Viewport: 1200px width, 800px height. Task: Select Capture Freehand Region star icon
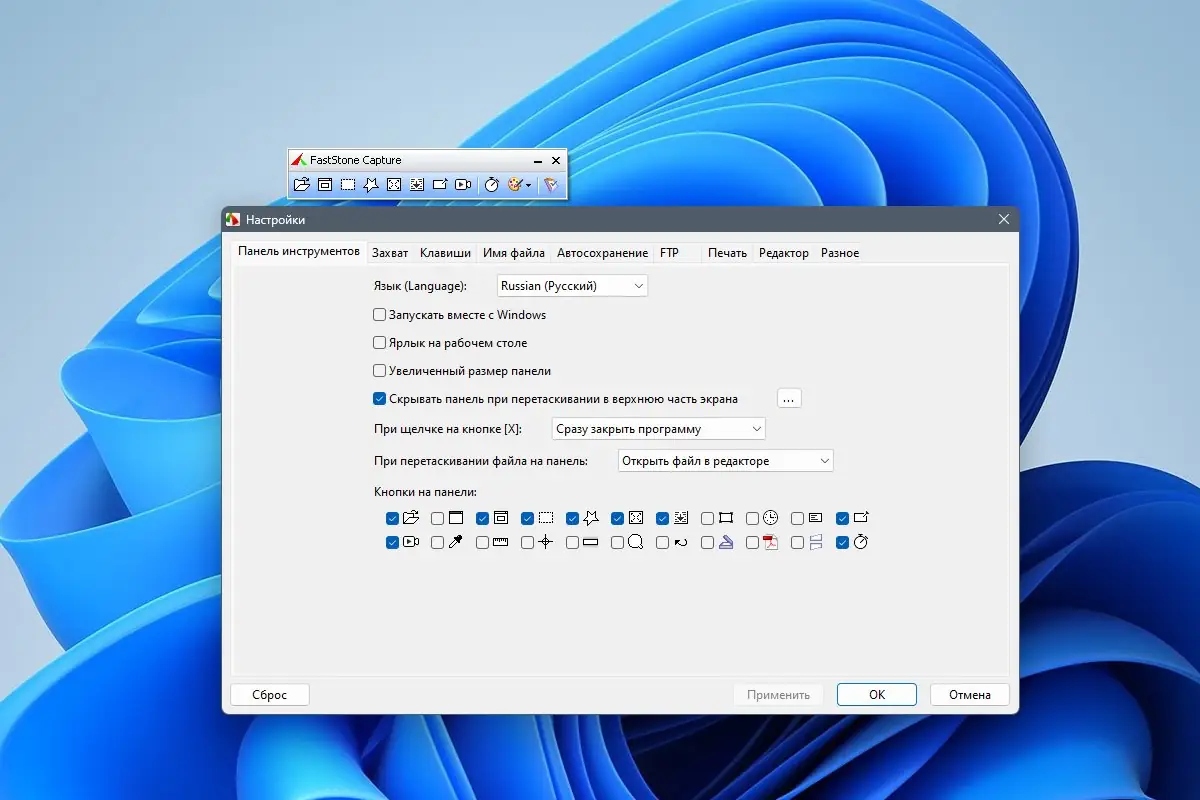[371, 185]
